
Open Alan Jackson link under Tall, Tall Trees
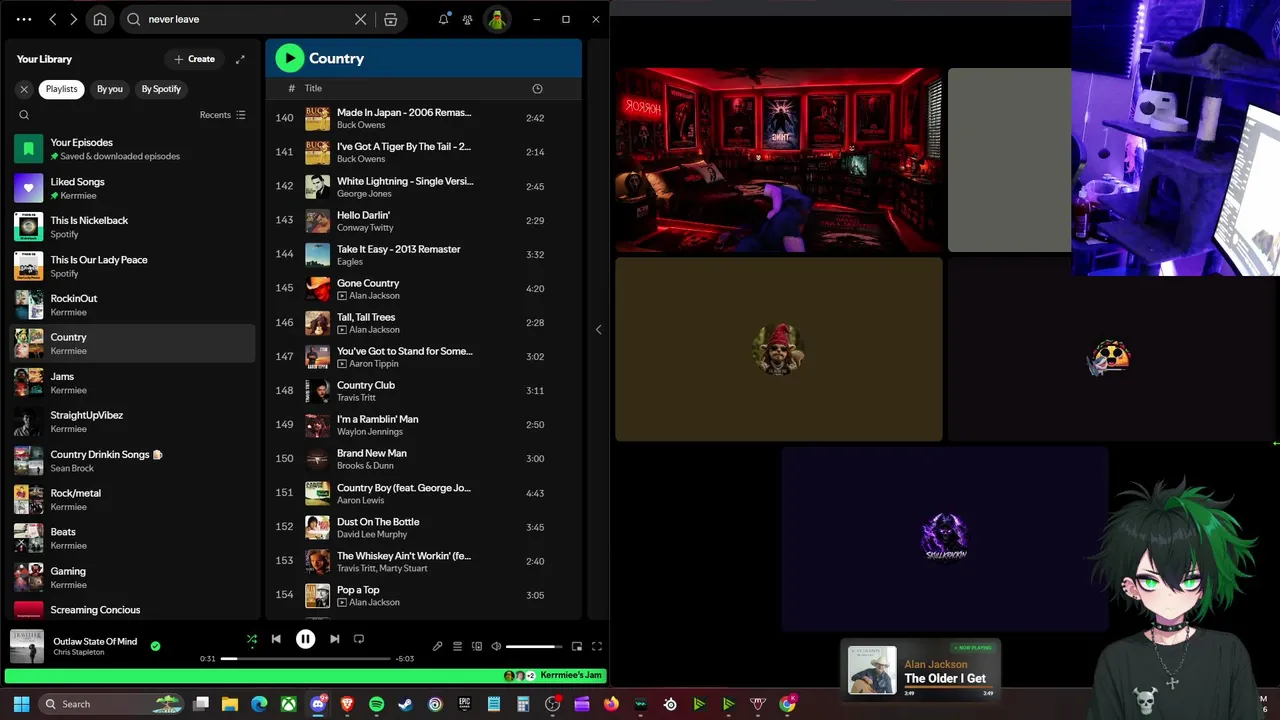[x=374, y=330]
